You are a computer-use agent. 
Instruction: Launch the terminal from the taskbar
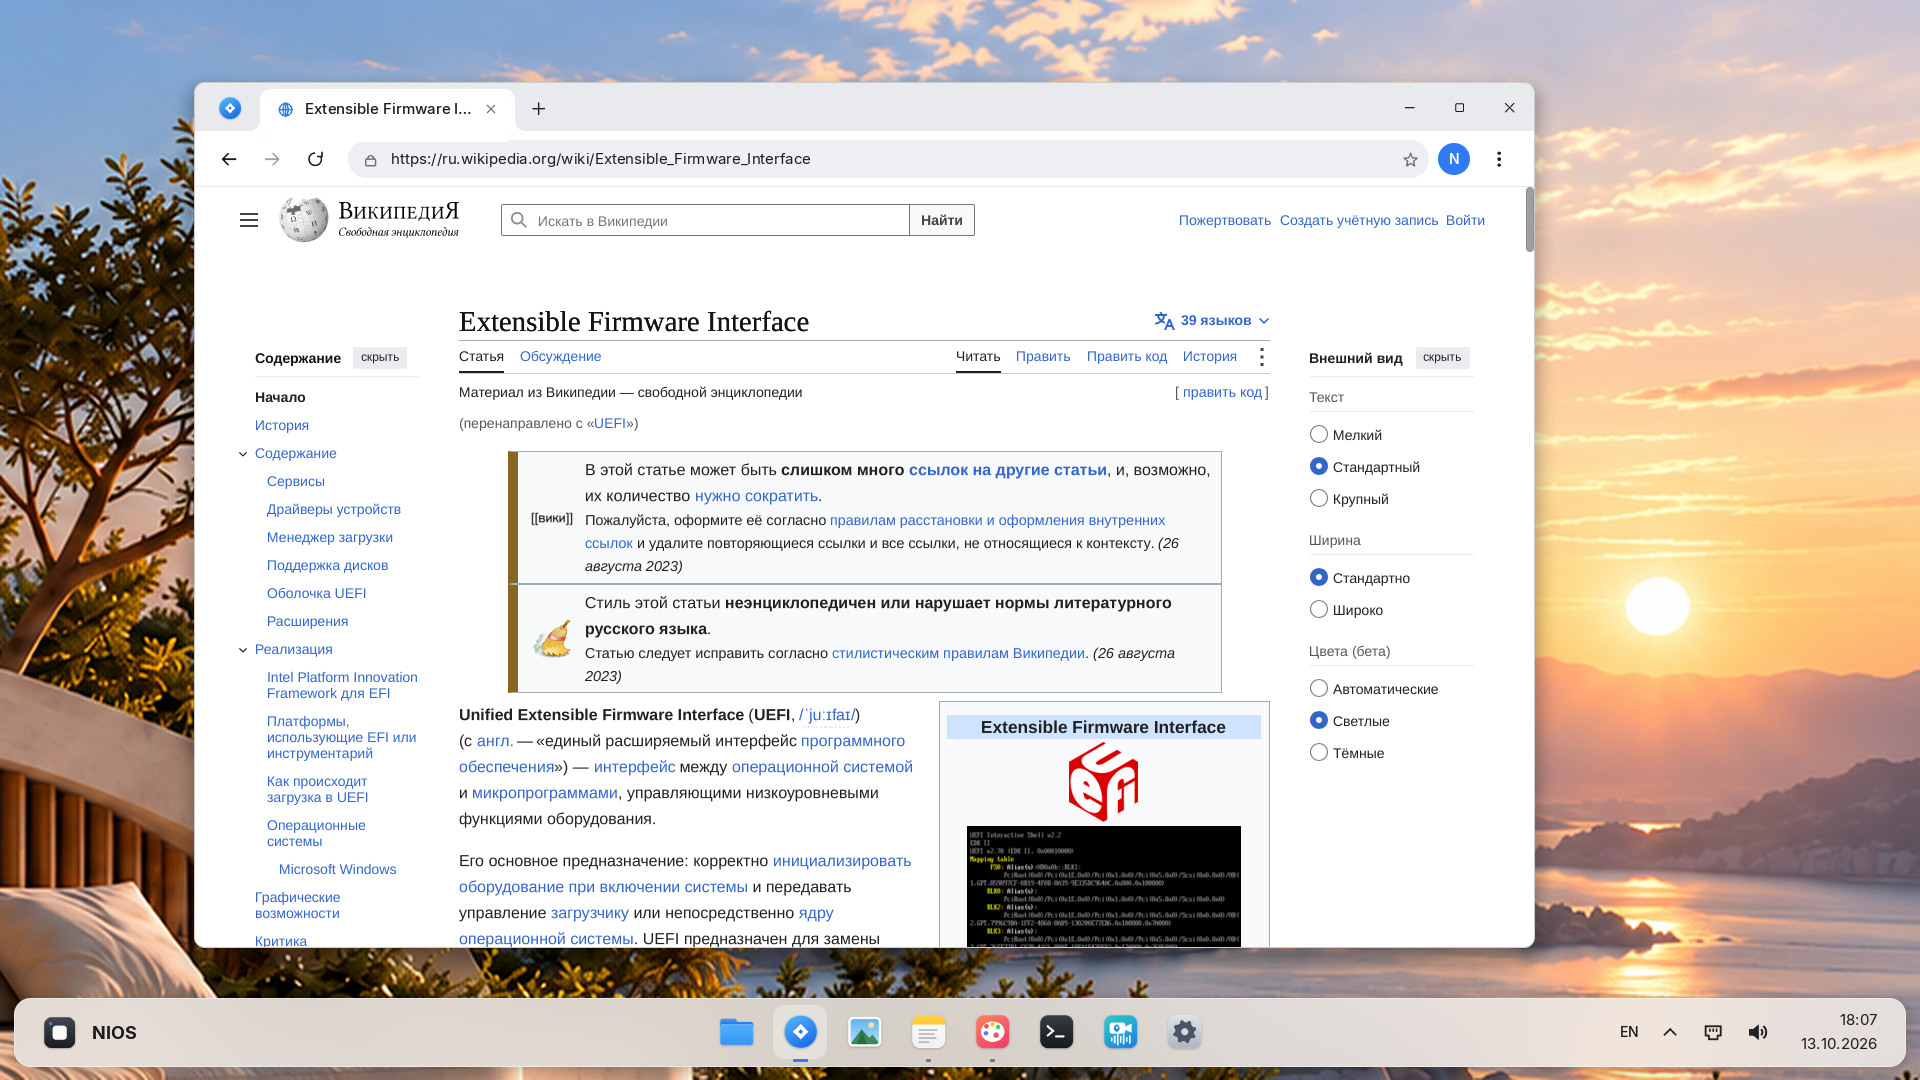click(x=1057, y=1032)
